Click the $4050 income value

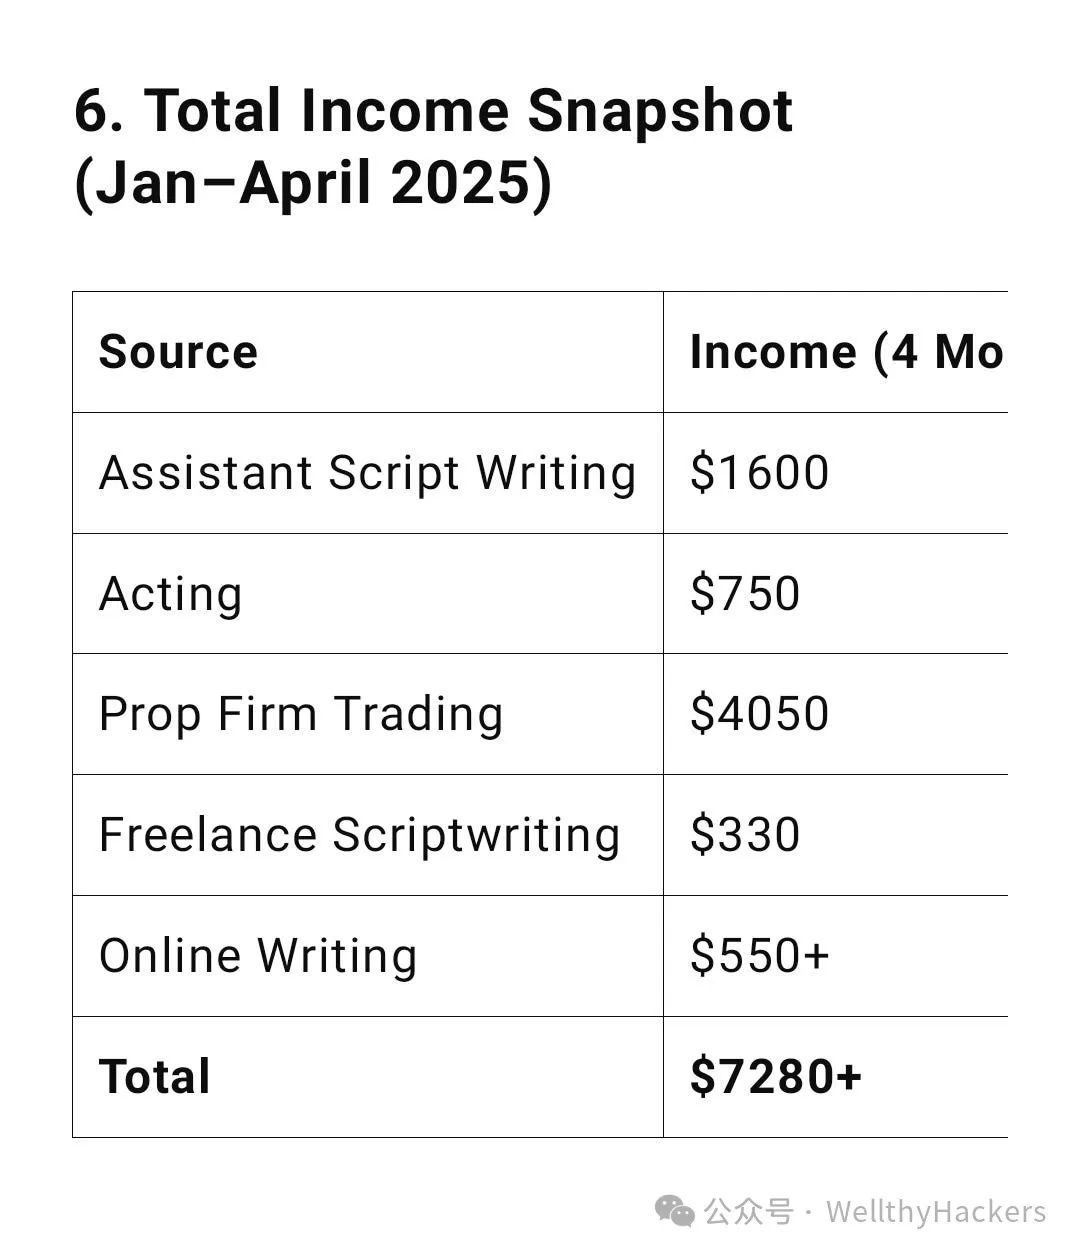pyautogui.click(x=759, y=714)
